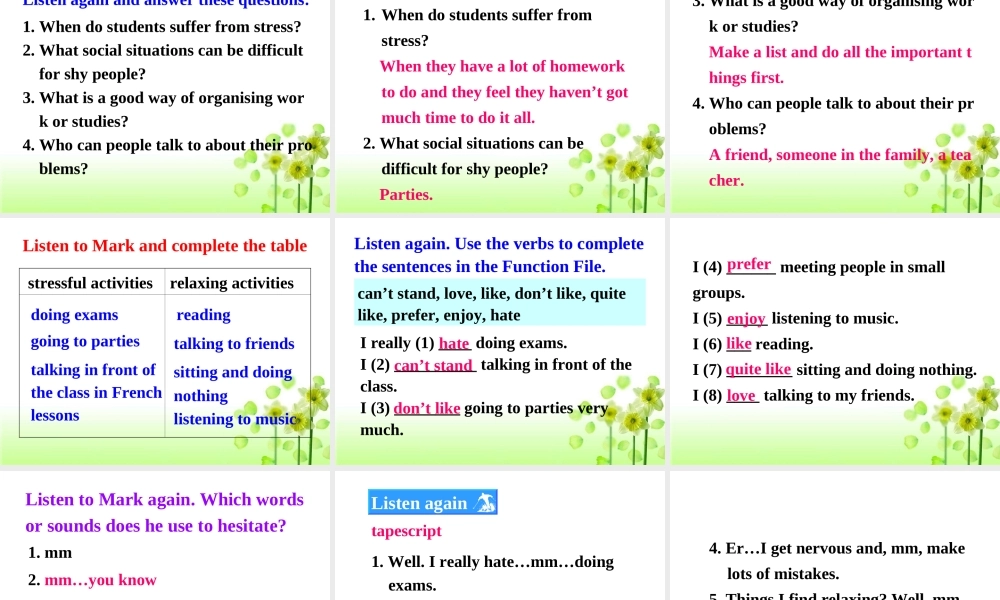Select the 'doing exams' table entry
This screenshot has width=1000, height=600.
[75, 315]
